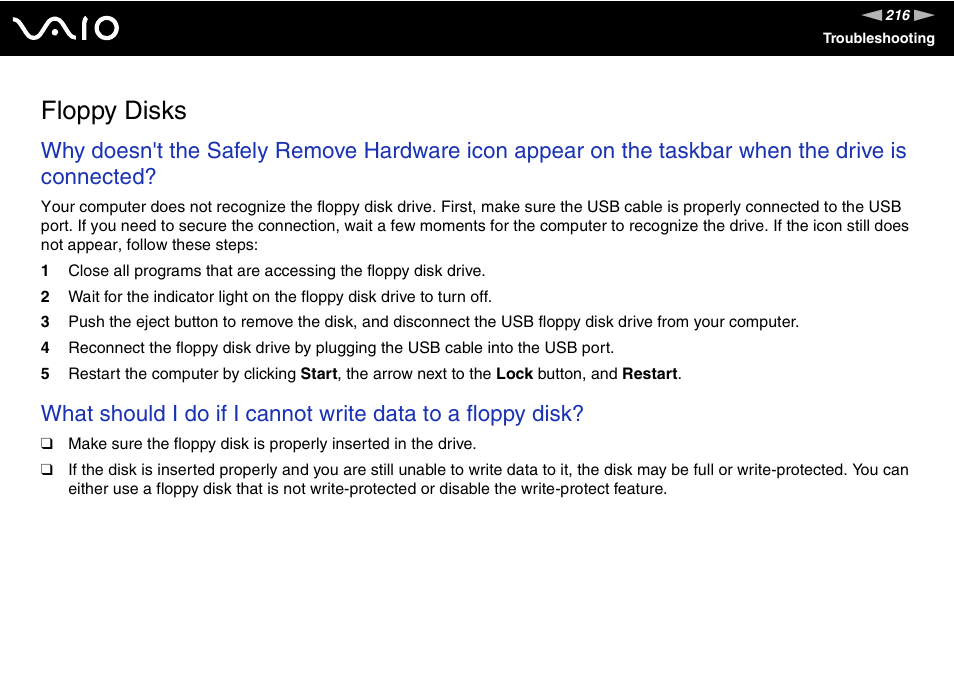The image size is (954, 674).
Task: Go to previous page using left arrow
Action: [x=872, y=15]
